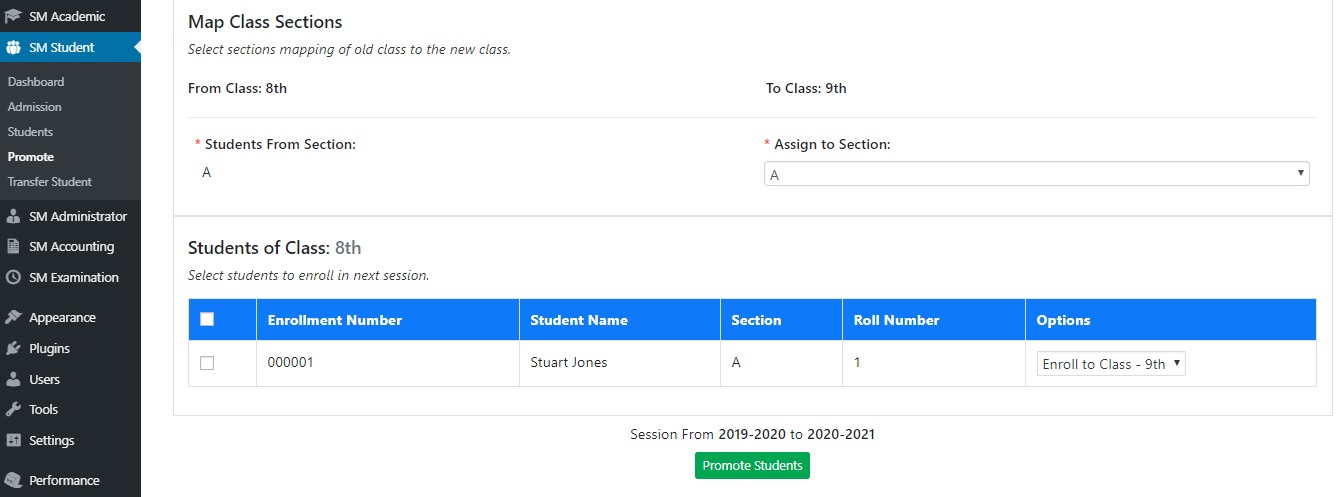Click the SM Administrator person icon
This screenshot has width=1341, height=497.
[x=13, y=216]
